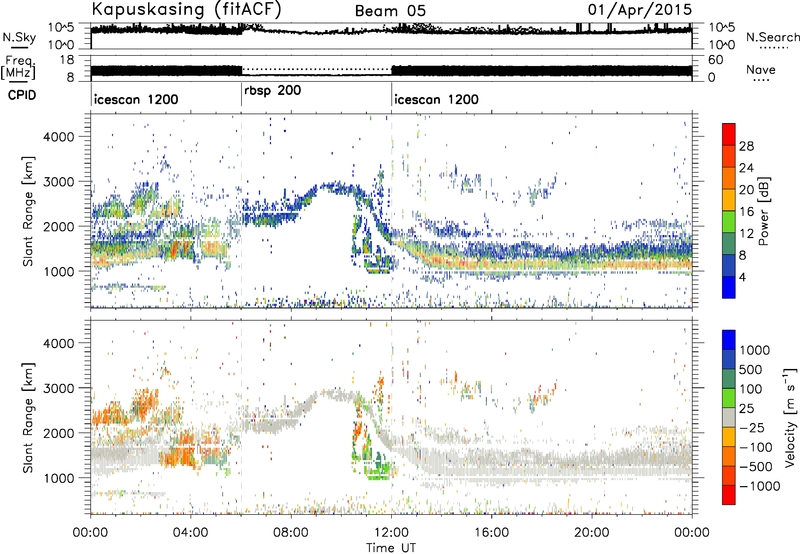Screen dimensions: 800x554
Task: Click the 20:00 time tick label
Action: point(591,533)
